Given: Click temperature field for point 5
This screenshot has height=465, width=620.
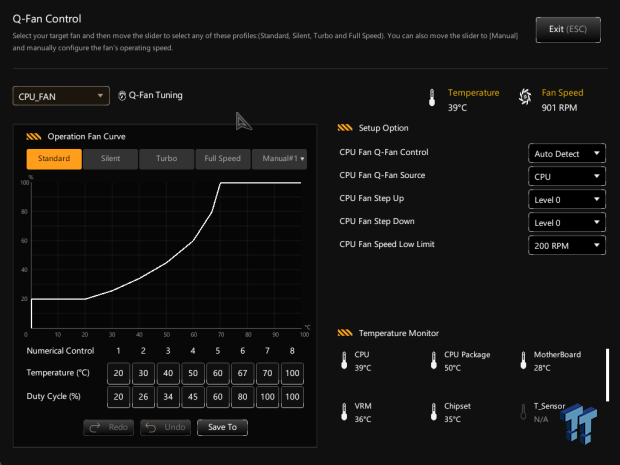Looking at the screenshot, I should tap(218, 373).
